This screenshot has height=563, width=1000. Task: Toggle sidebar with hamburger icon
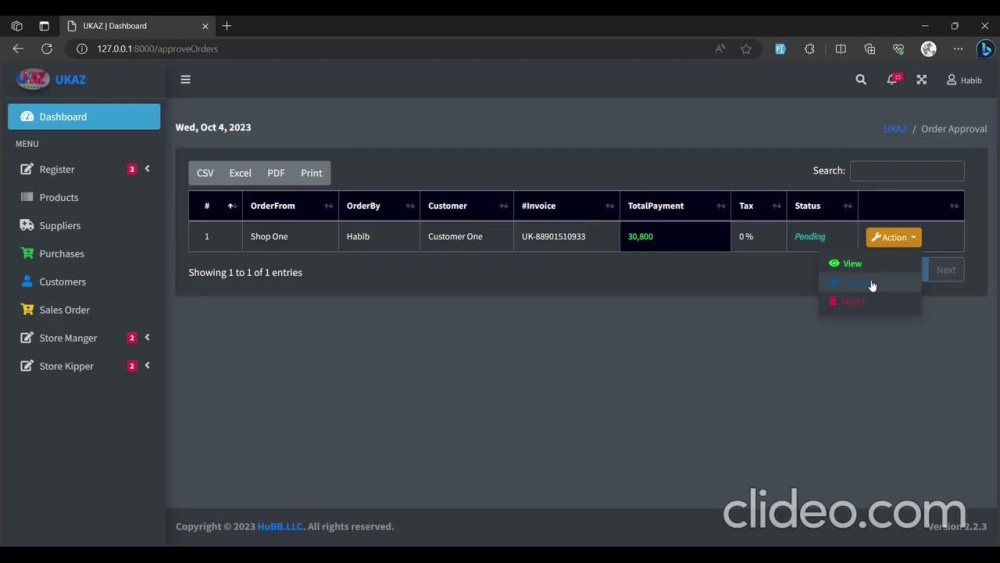186,80
